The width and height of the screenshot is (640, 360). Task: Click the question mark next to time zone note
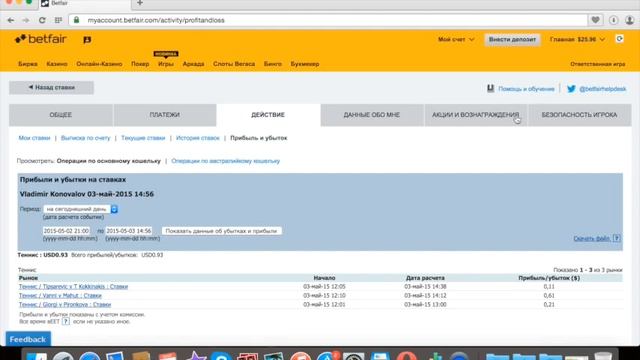[66, 322]
